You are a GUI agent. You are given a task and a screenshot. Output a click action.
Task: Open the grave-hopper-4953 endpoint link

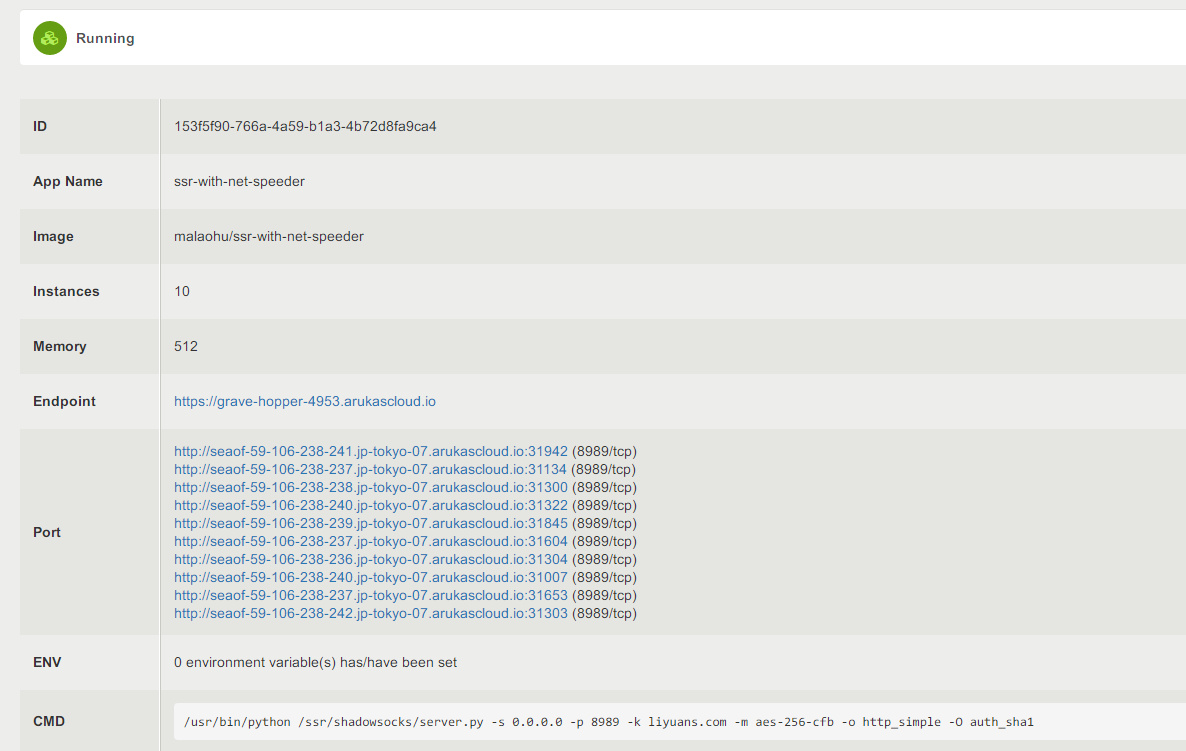(x=304, y=401)
